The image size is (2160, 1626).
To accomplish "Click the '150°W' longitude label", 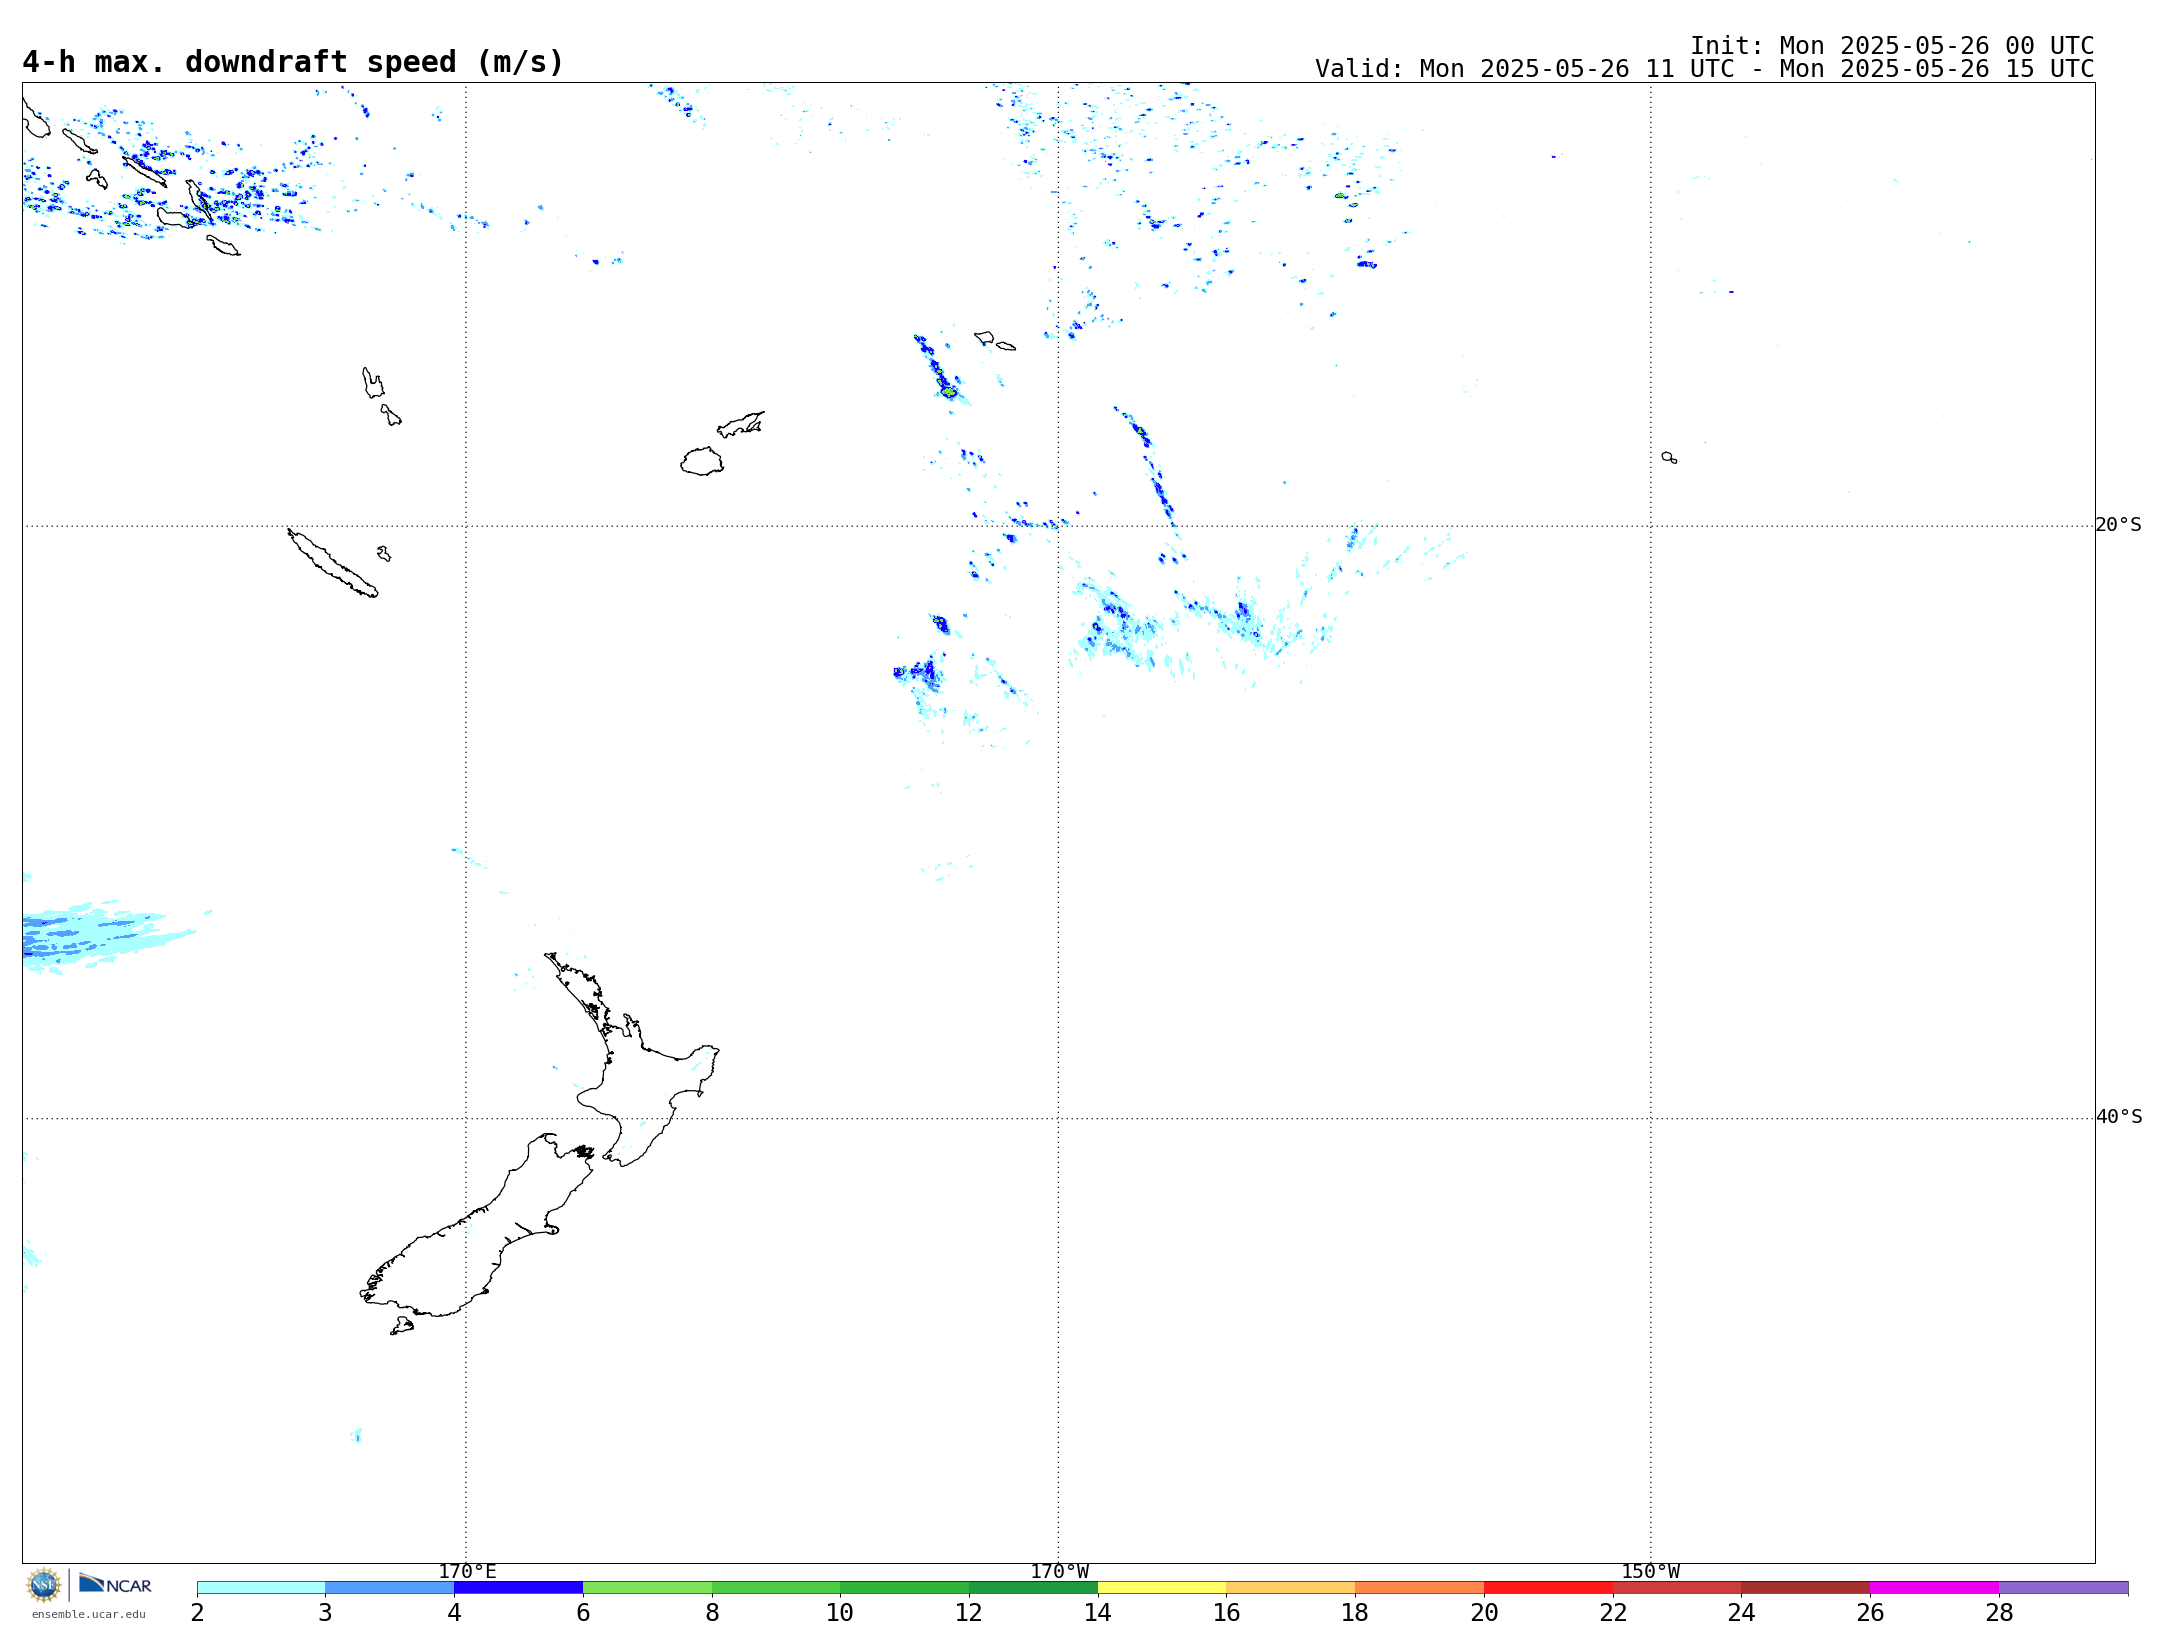I will pos(1651,1572).
